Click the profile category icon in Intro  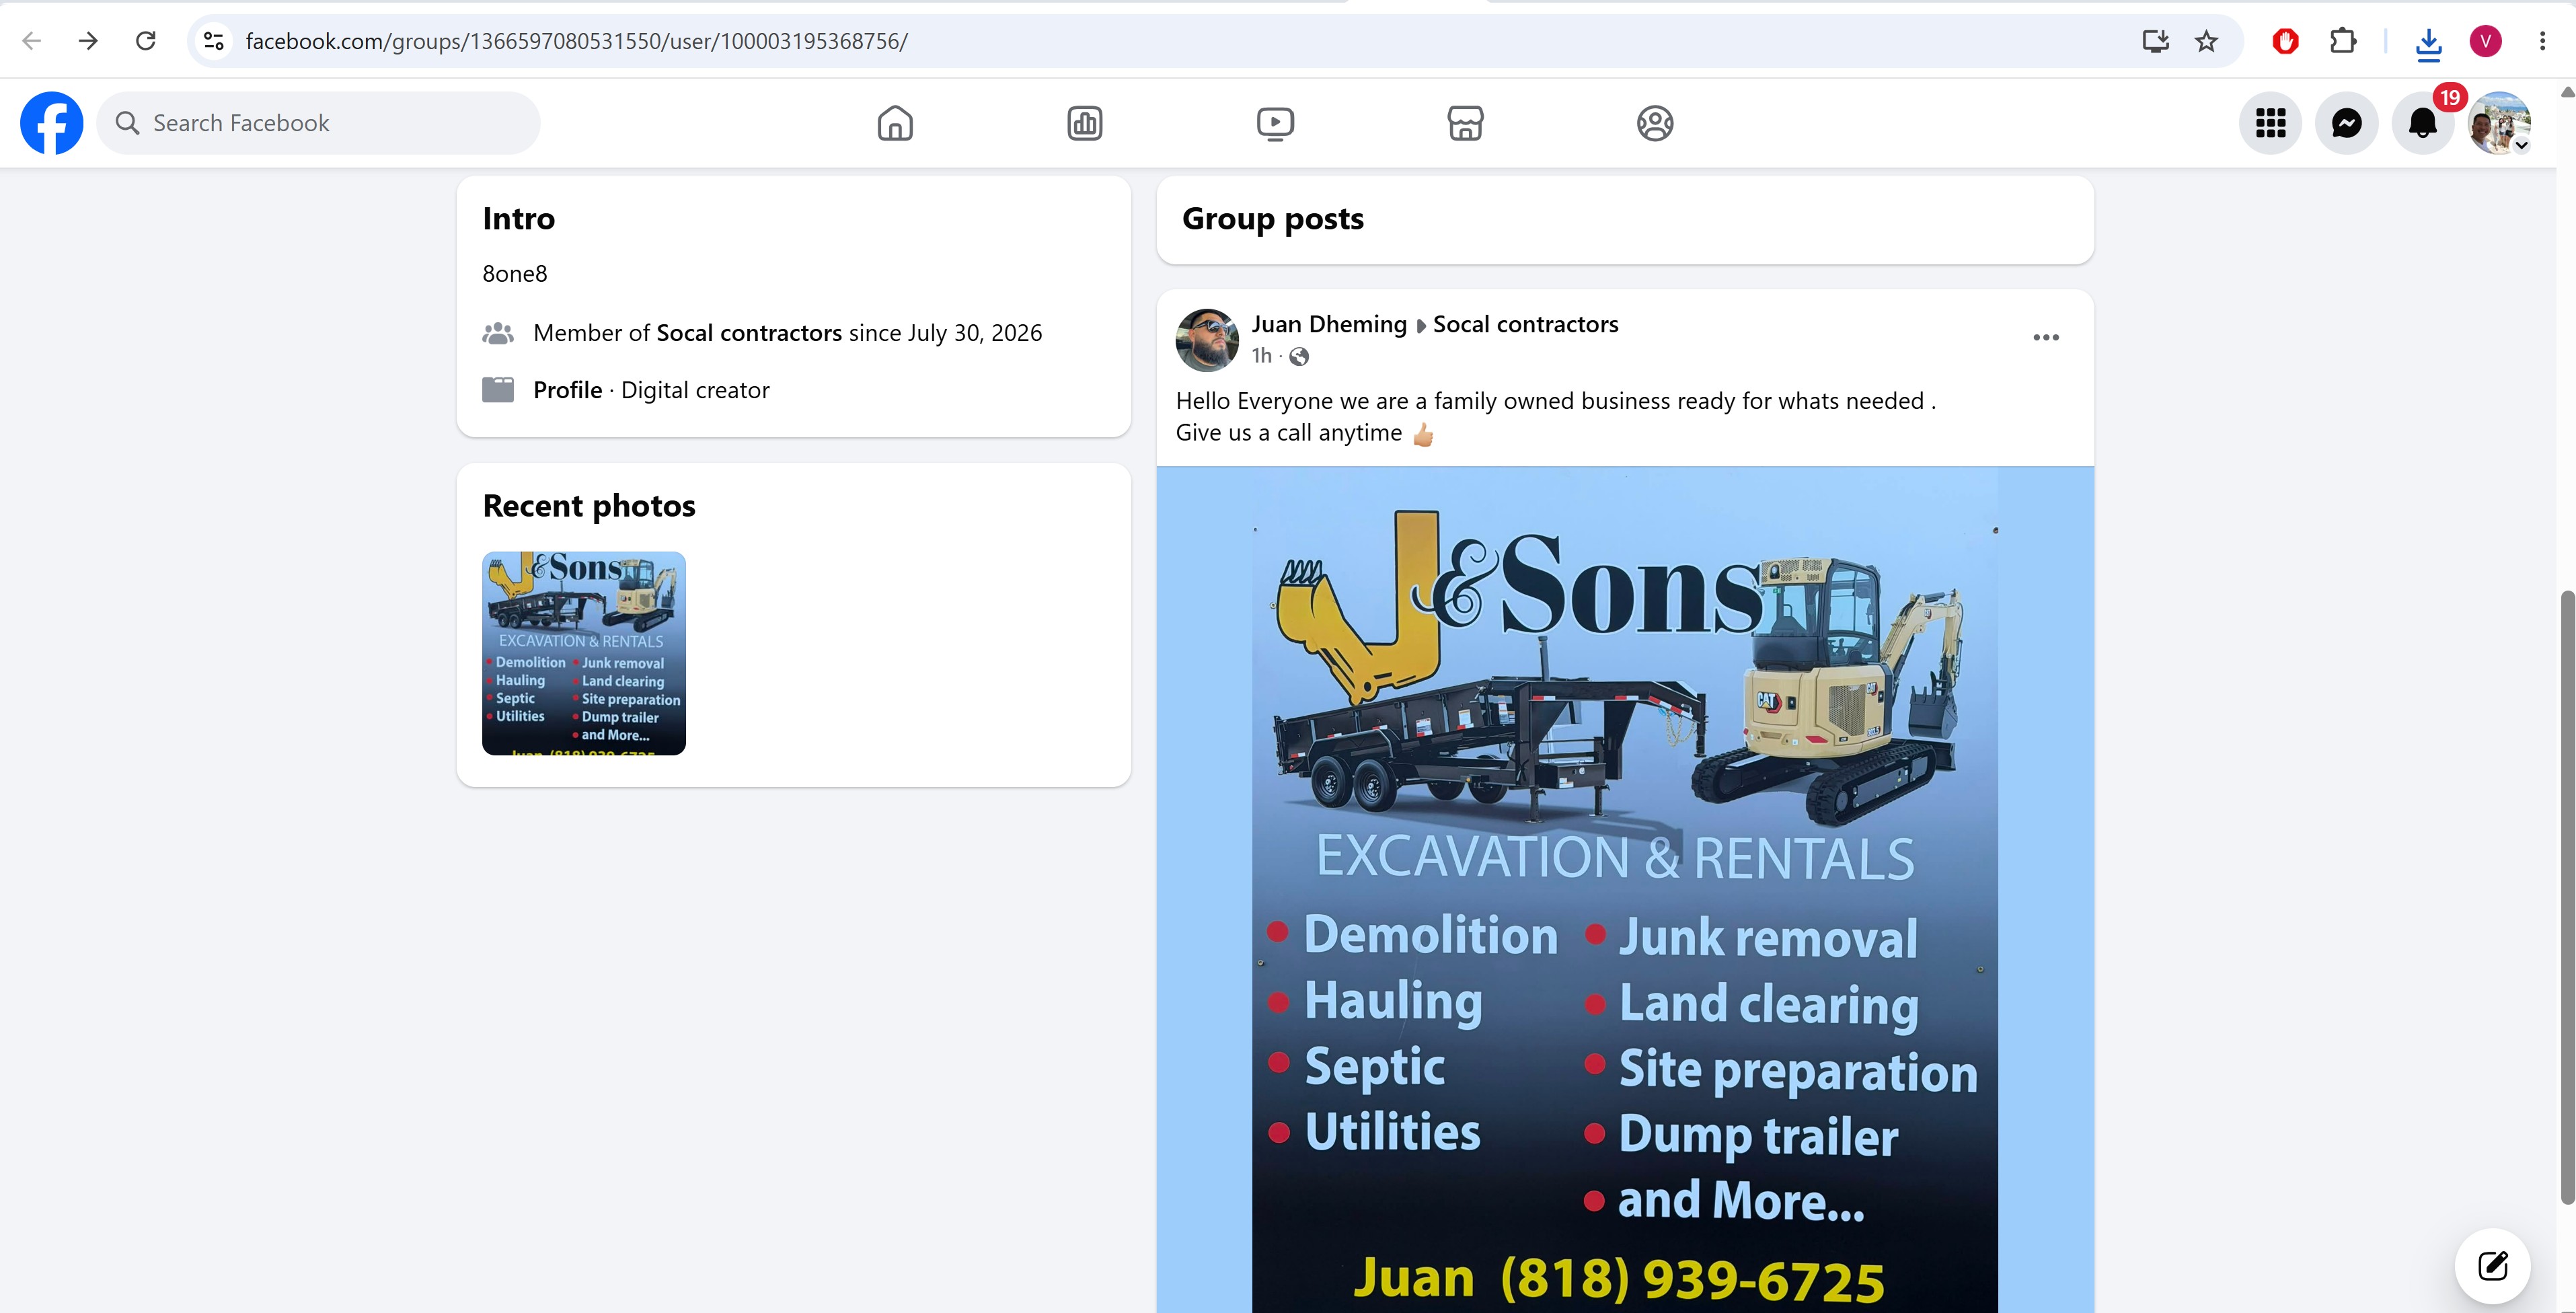coord(498,390)
